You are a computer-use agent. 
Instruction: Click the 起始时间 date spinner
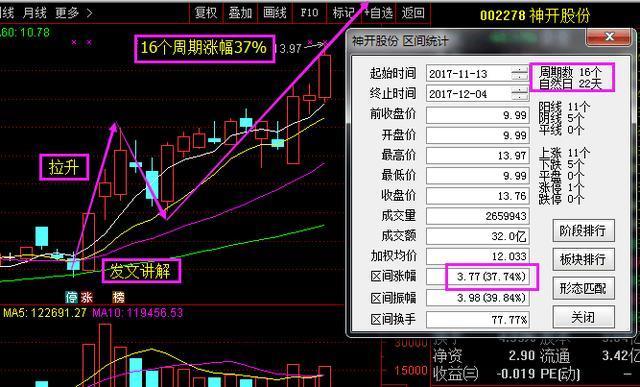pyautogui.click(x=520, y=74)
